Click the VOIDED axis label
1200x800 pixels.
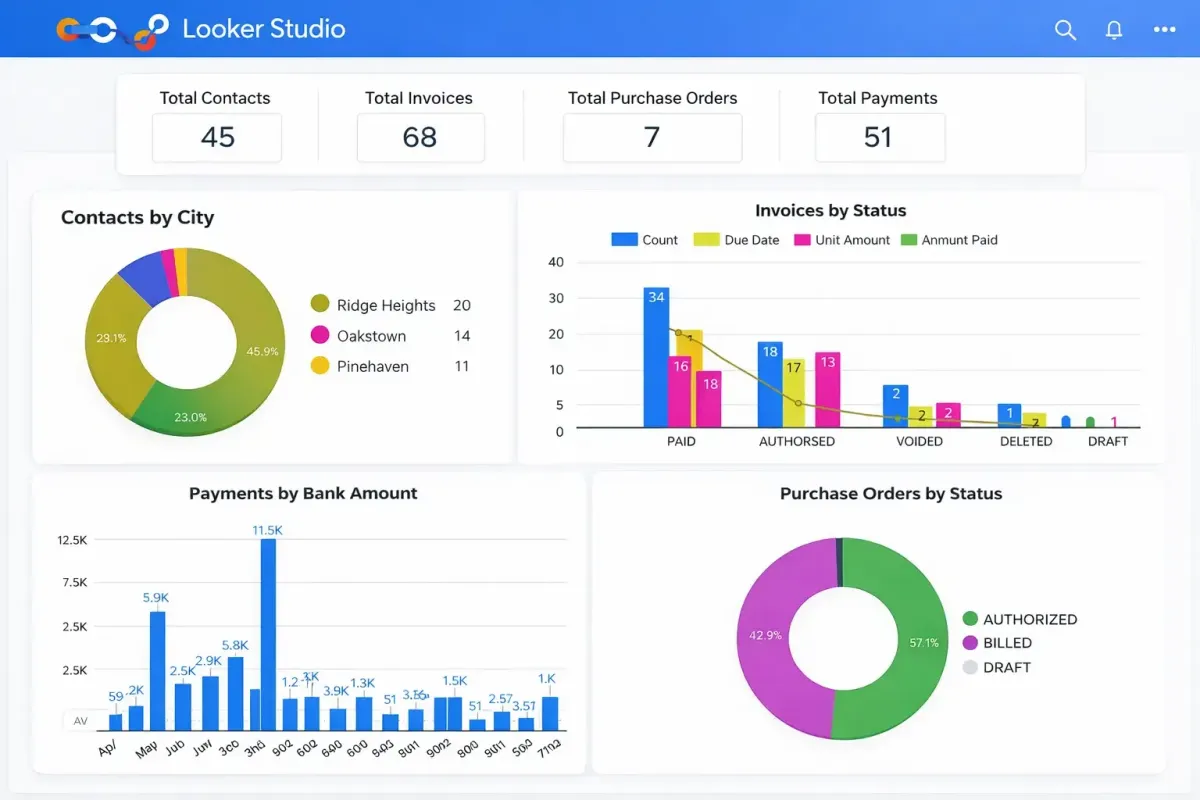(x=919, y=441)
